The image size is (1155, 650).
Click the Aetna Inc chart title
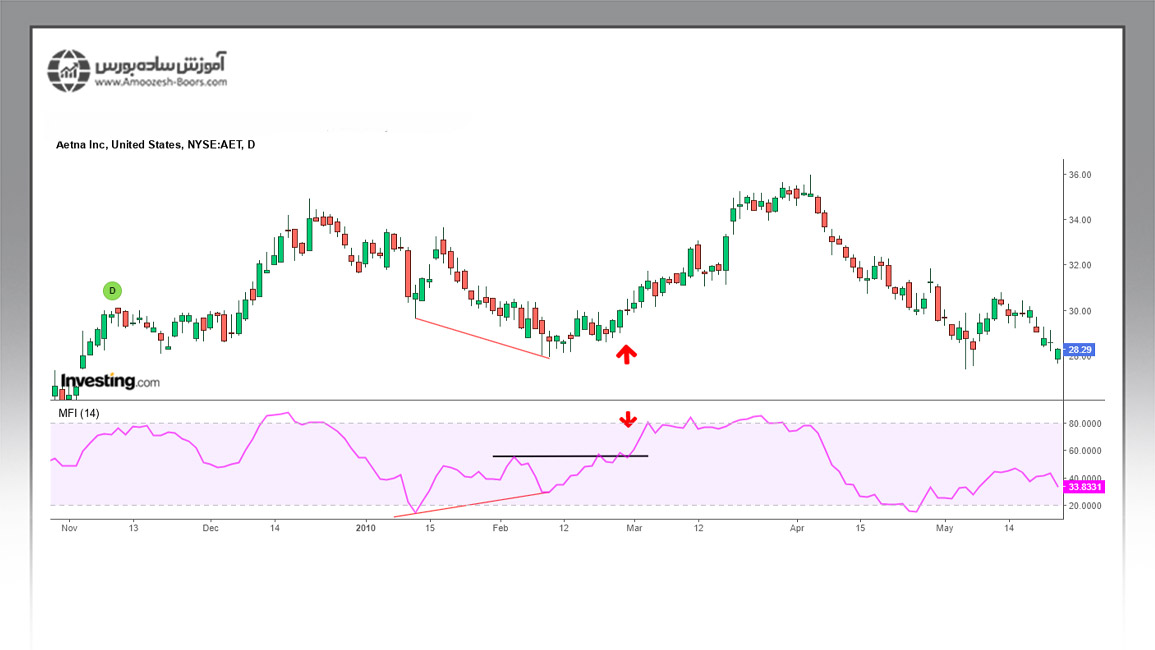click(x=155, y=145)
